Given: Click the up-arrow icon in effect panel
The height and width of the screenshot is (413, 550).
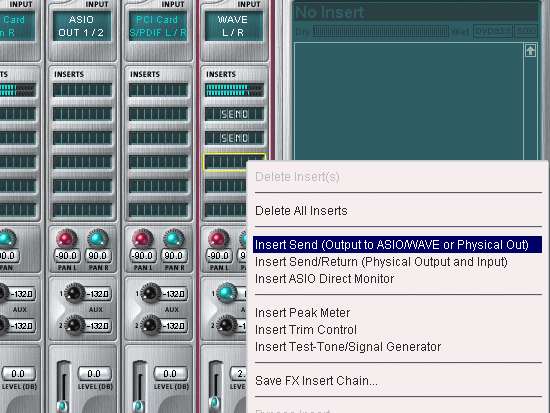Looking at the screenshot, I should (x=530, y=51).
